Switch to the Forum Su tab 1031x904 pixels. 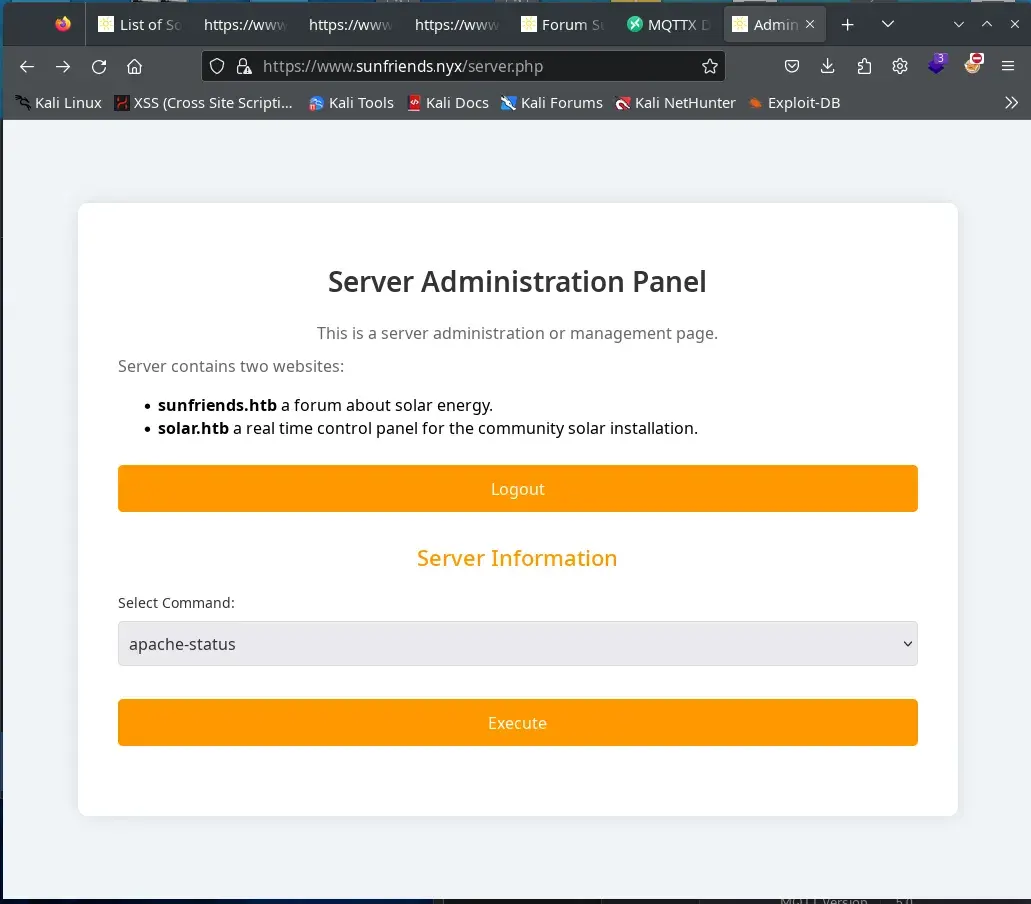563,24
